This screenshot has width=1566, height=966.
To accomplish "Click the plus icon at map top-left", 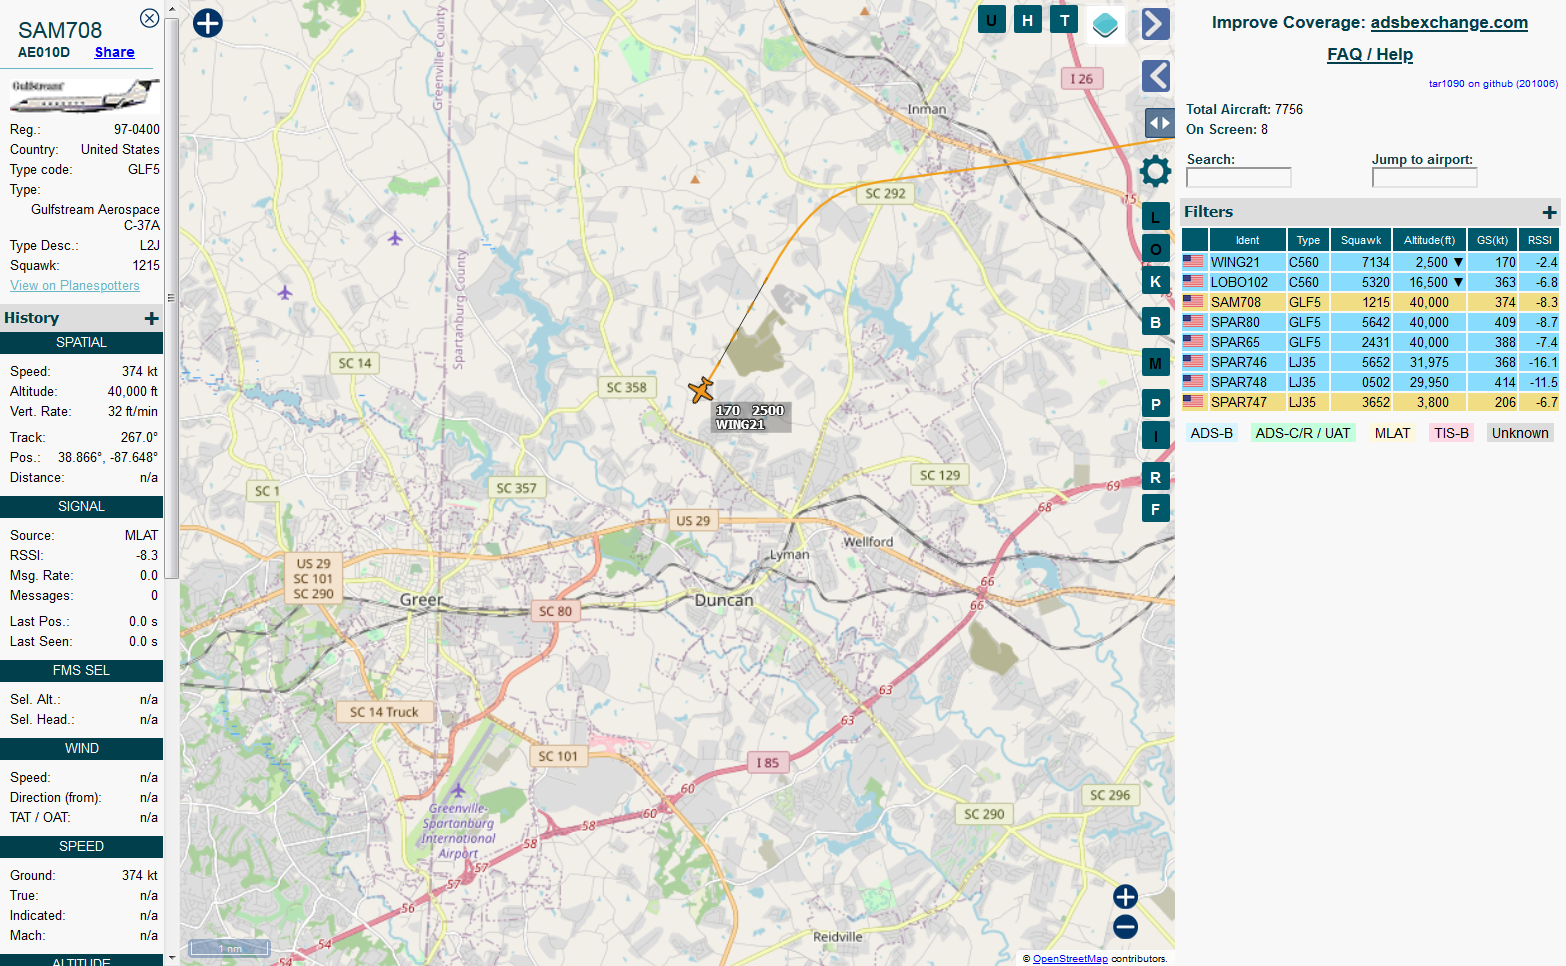I will tap(208, 23).
